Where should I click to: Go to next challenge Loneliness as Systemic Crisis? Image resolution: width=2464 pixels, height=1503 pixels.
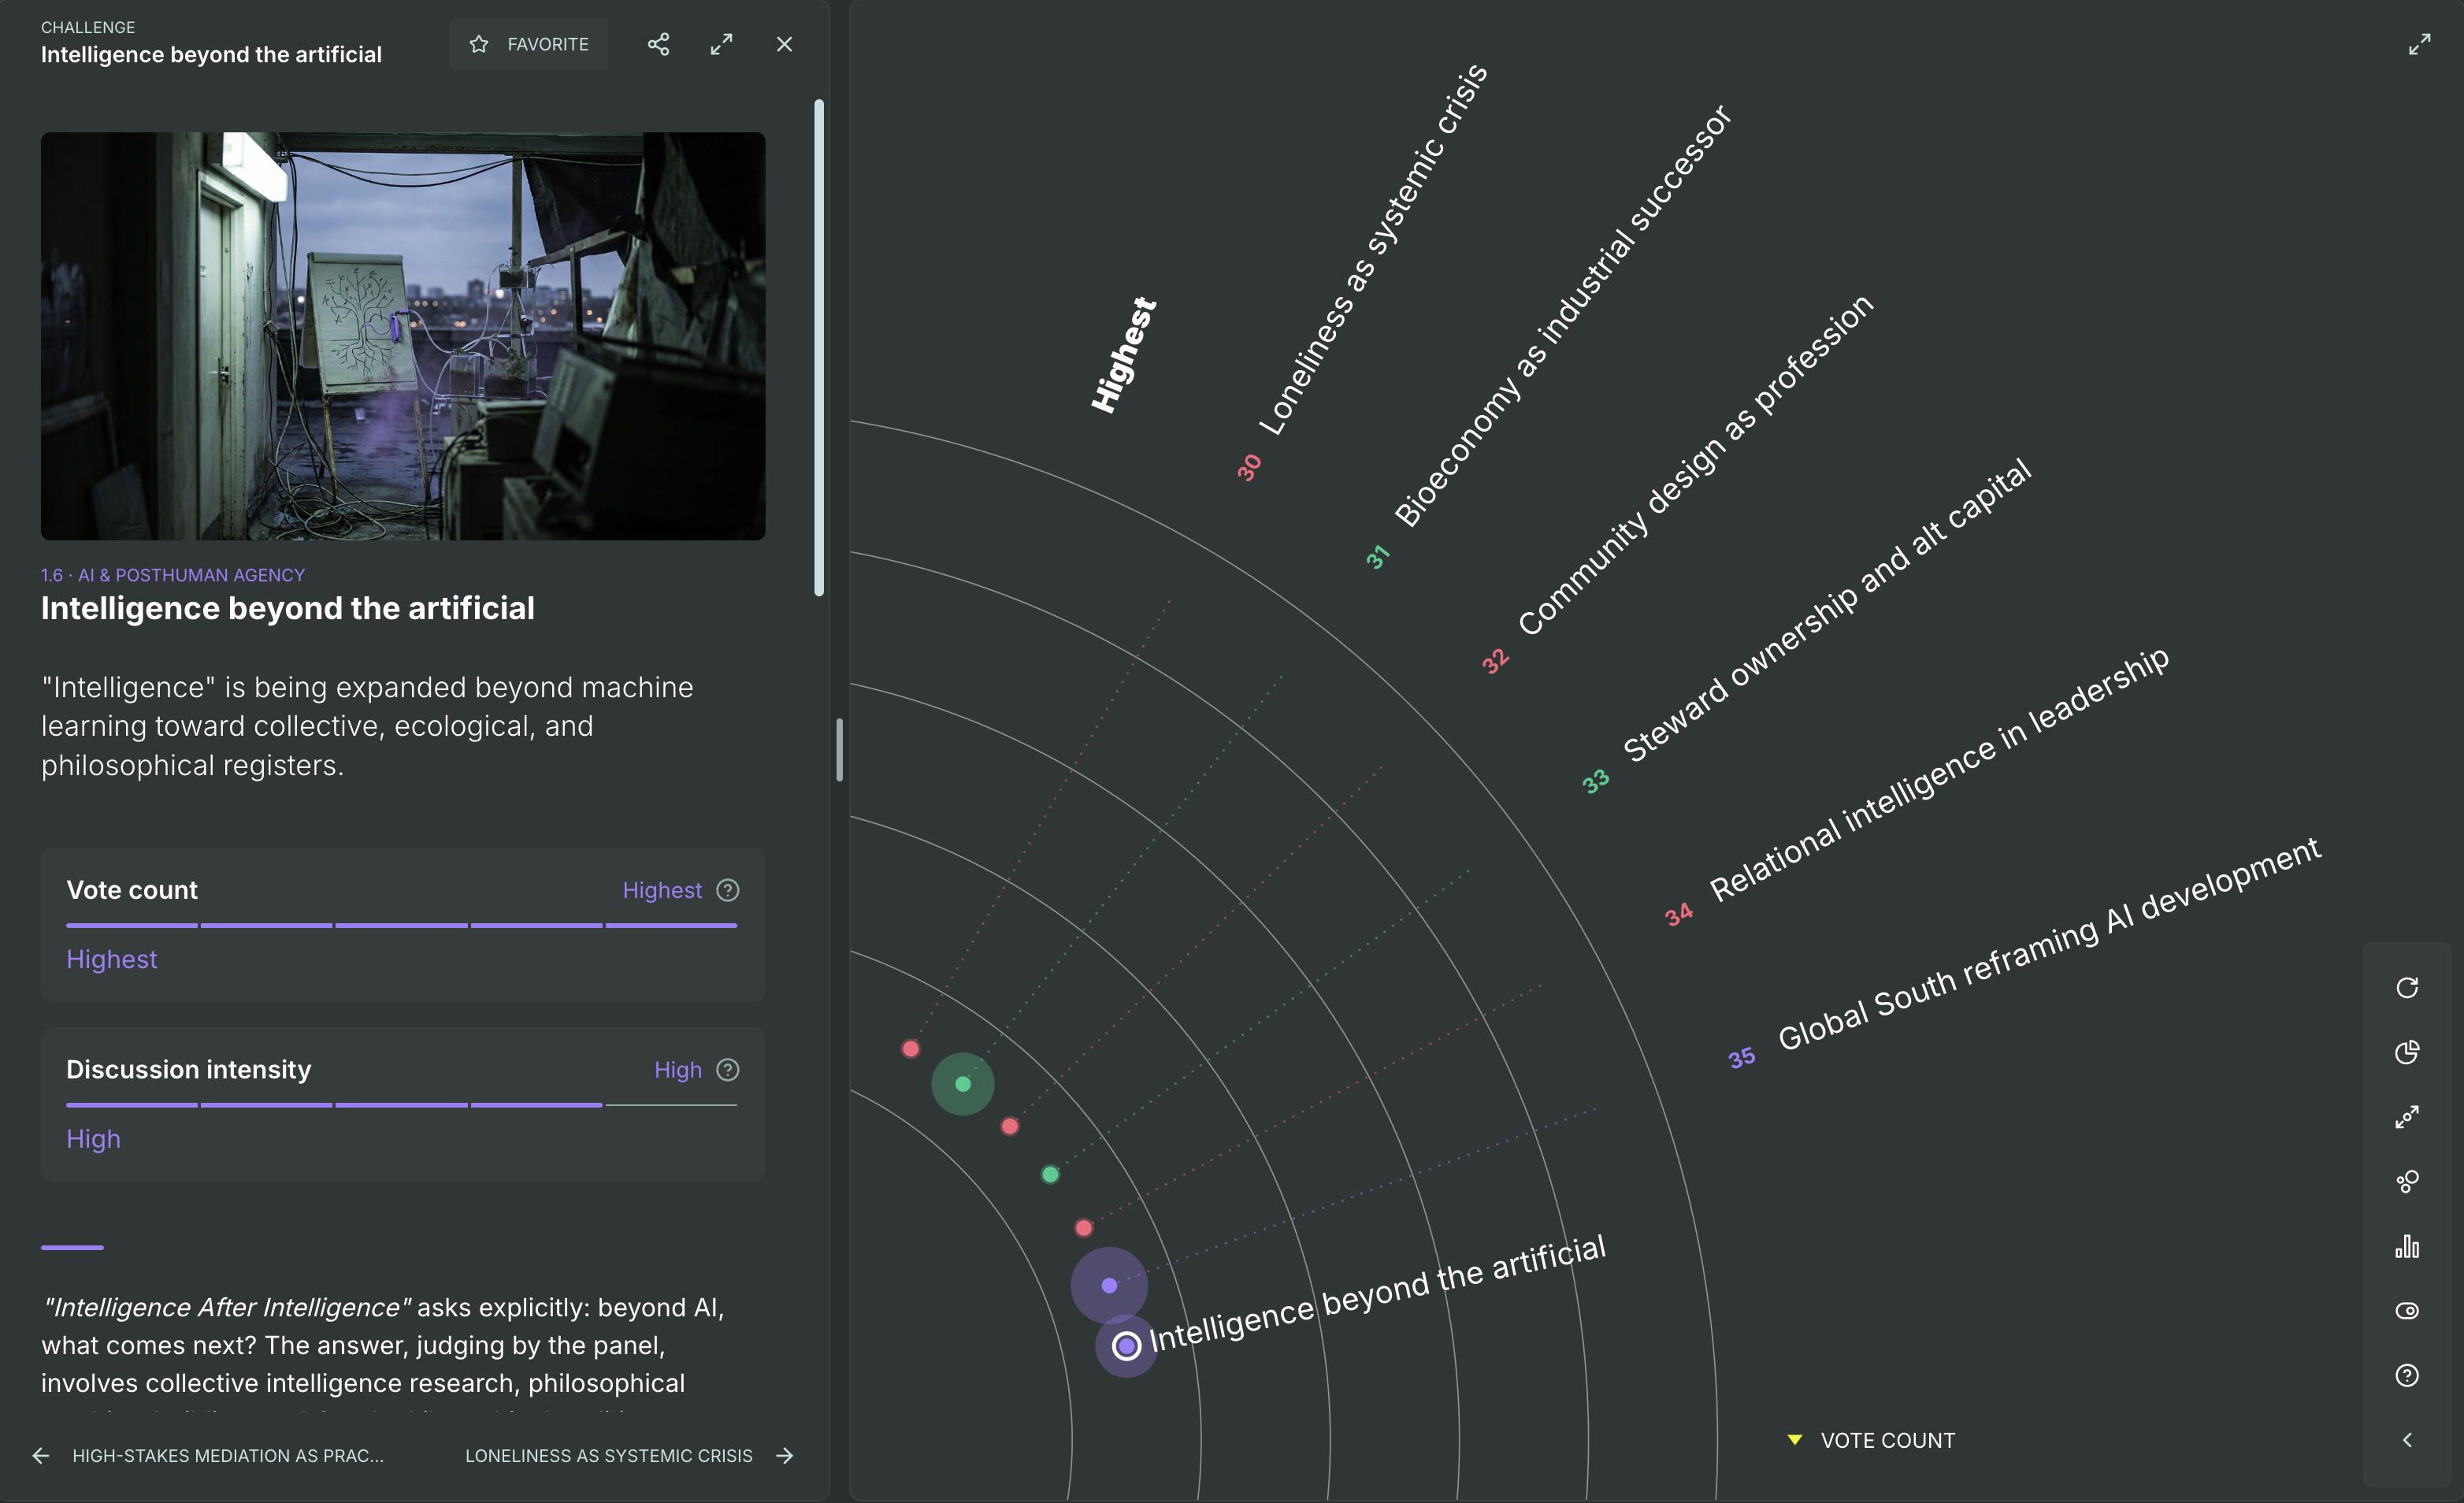coord(629,1456)
